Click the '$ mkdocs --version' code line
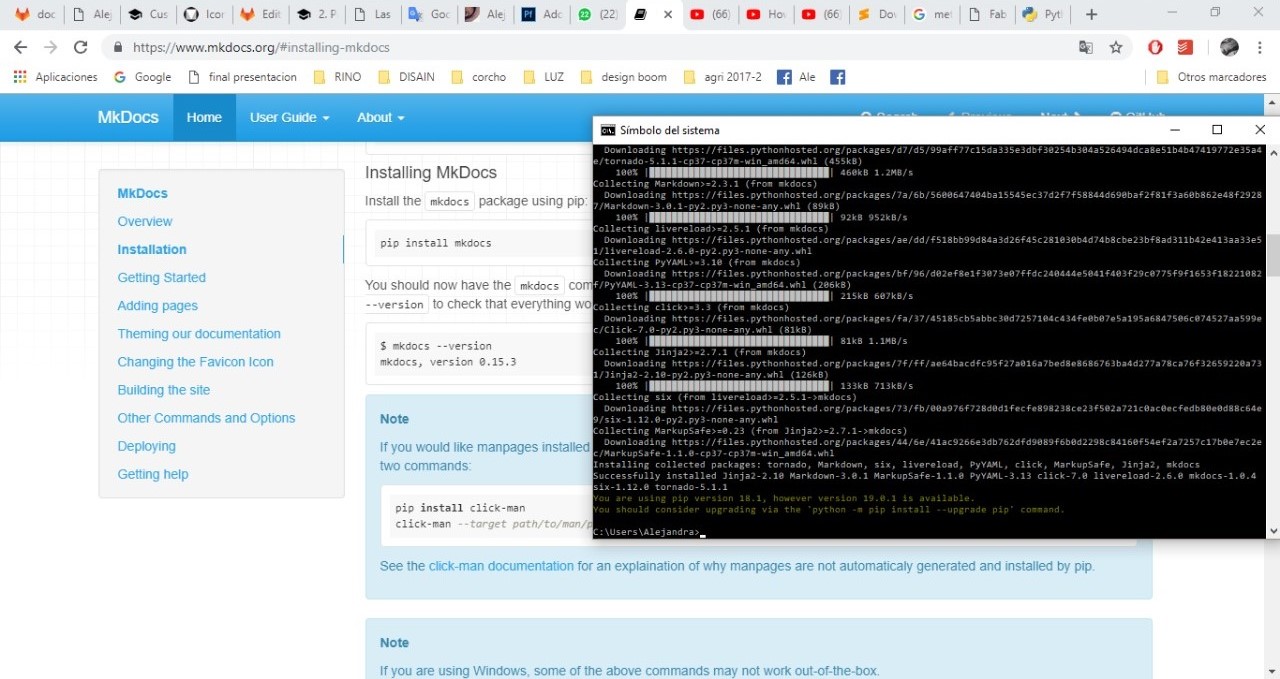Viewport: 1280px width, 679px height. pos(436,346)
